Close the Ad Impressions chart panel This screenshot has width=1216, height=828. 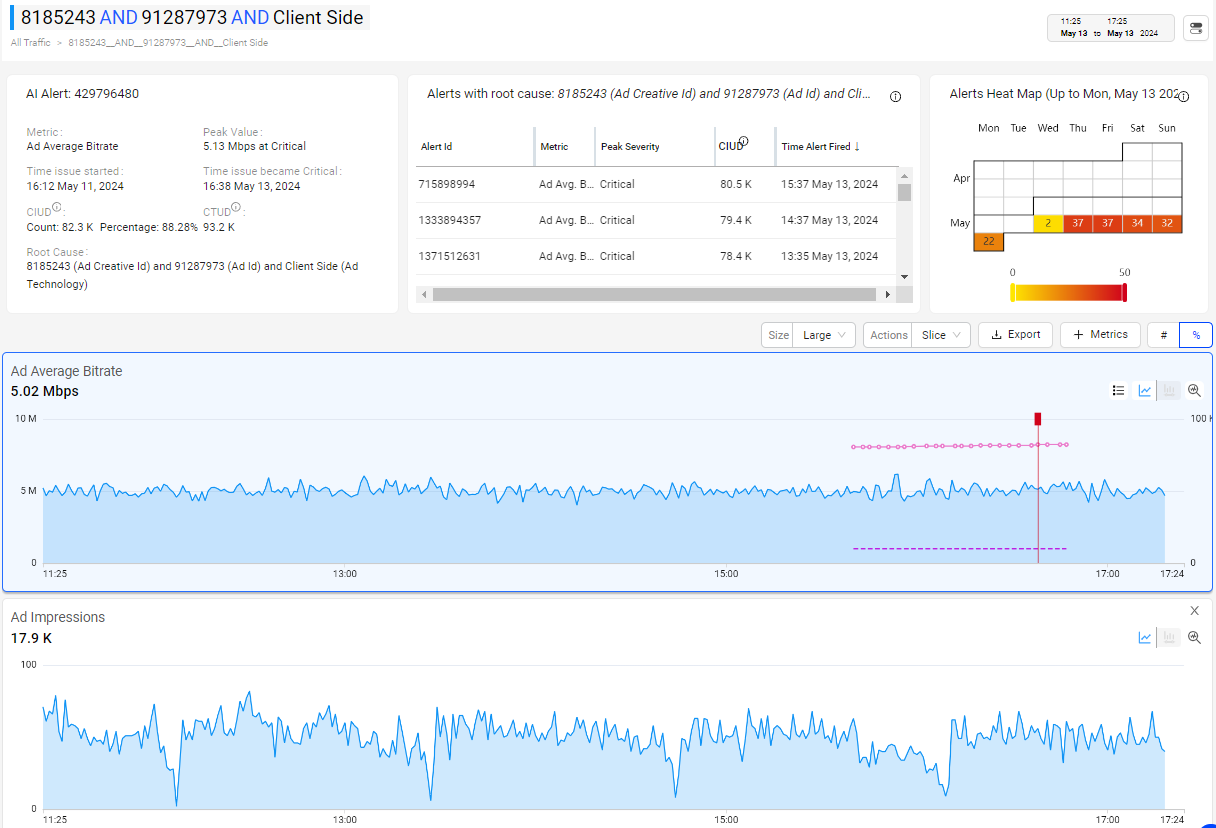coord(1194,611)
